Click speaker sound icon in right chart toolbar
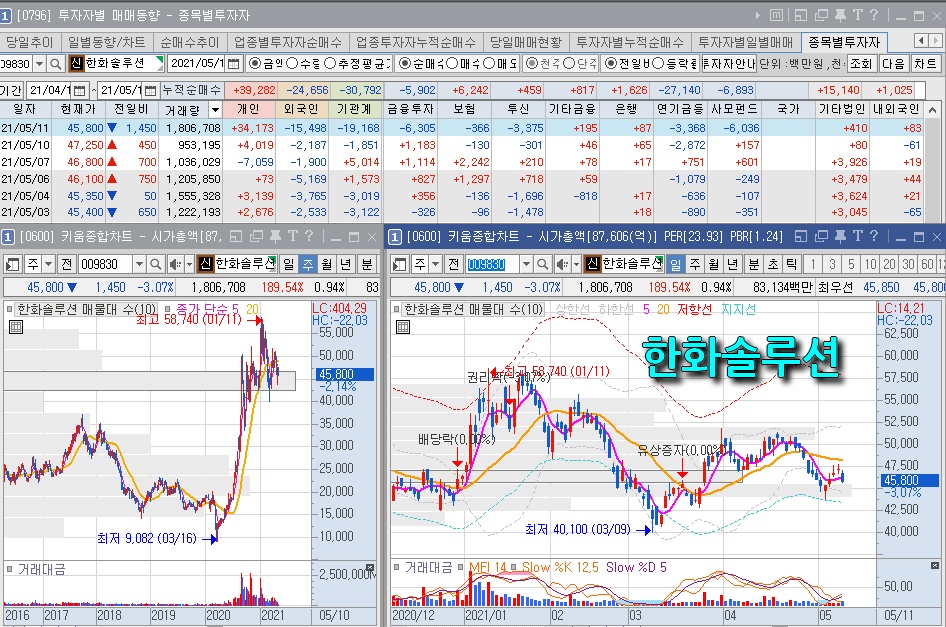 pyautogui.click(x=562, y=264)
